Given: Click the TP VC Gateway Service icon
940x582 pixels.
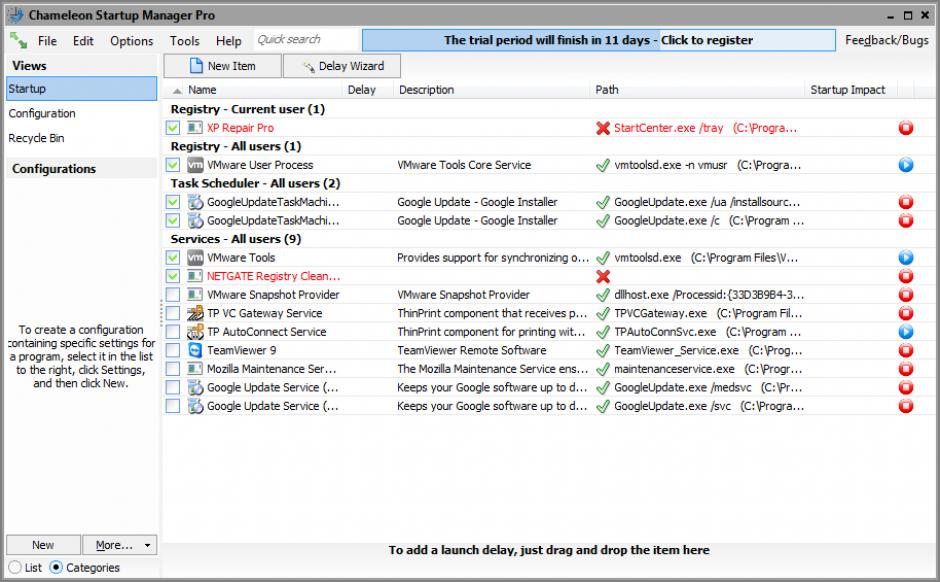Looking at the screenshot, I should coord(195,313).
